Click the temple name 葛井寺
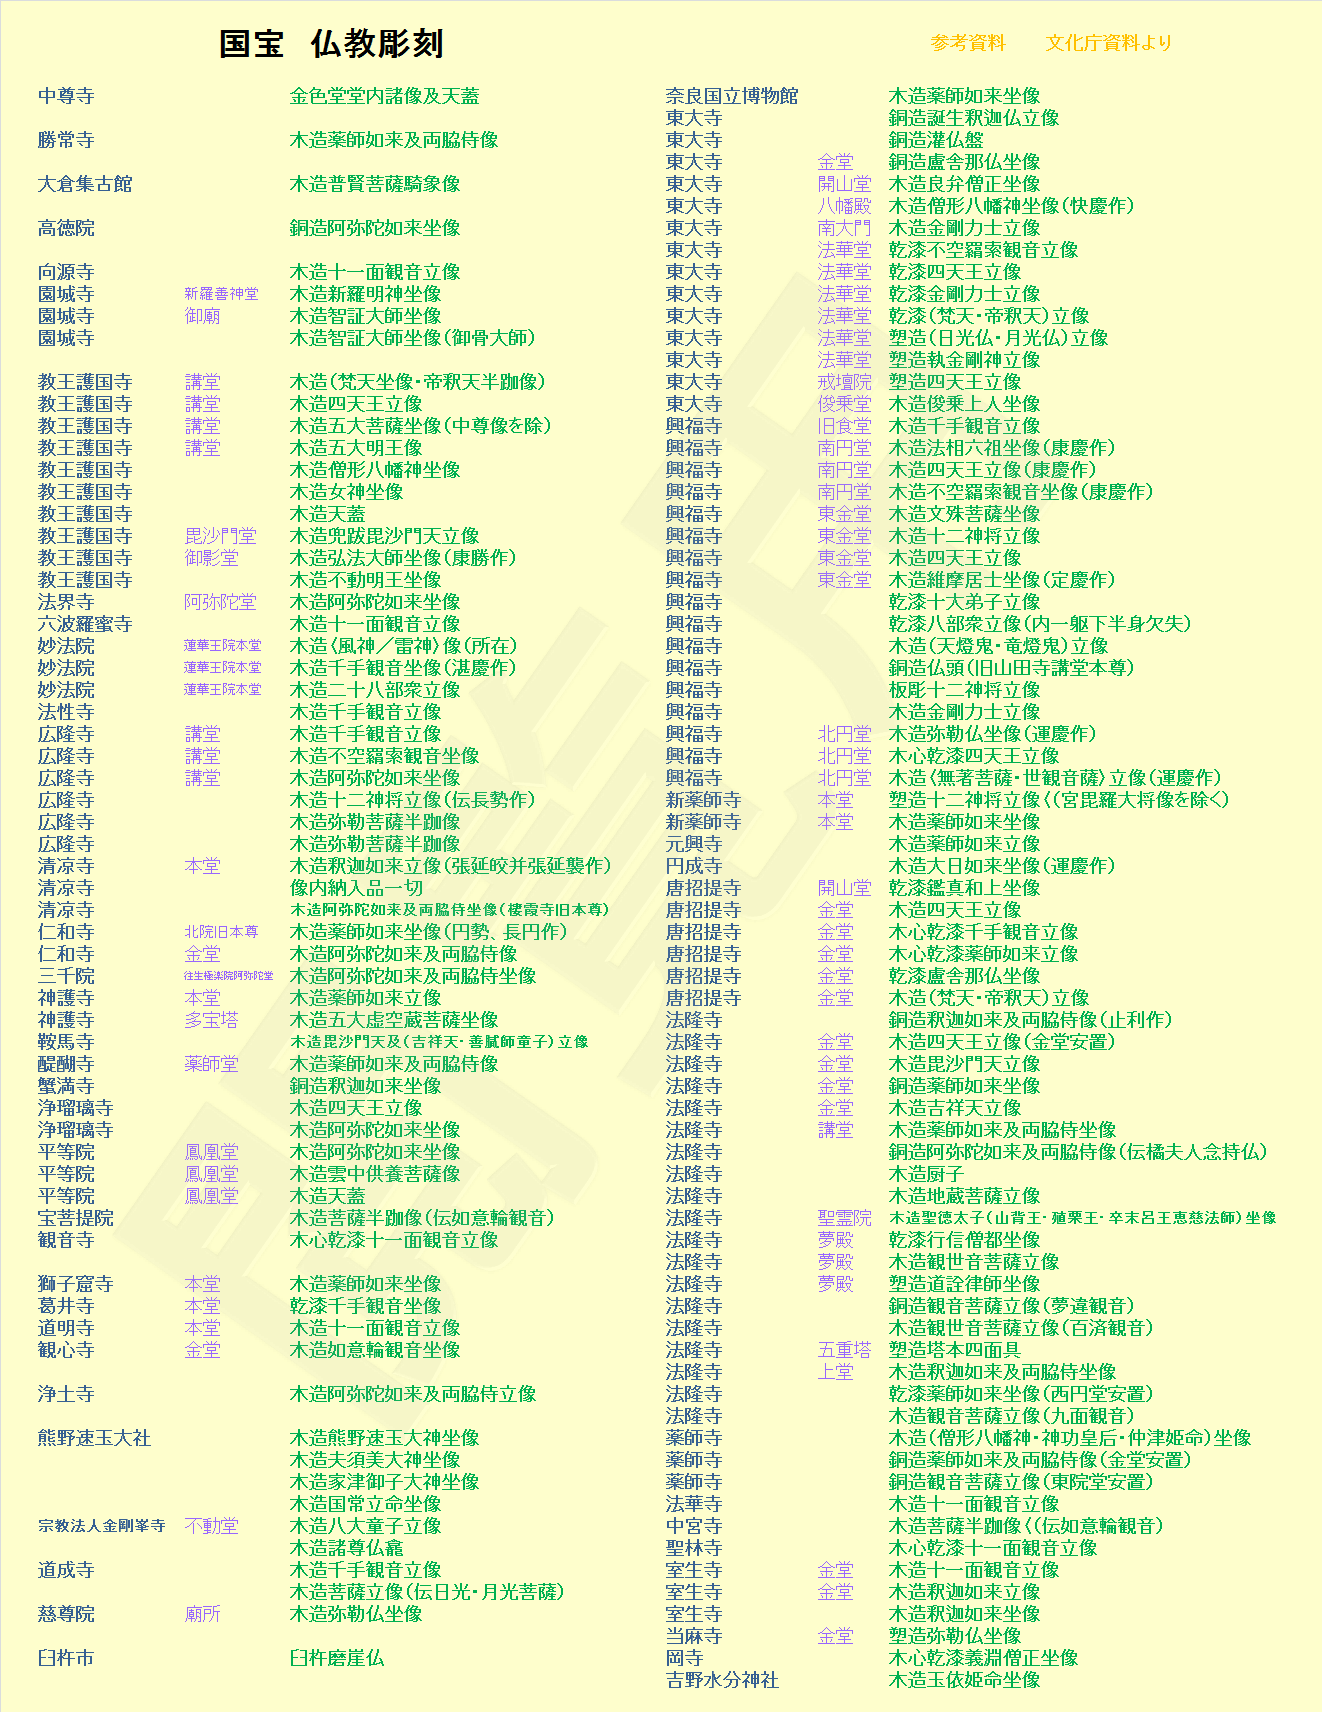This screenshot has height=1712, width=1322. (x=66, y=1306)
